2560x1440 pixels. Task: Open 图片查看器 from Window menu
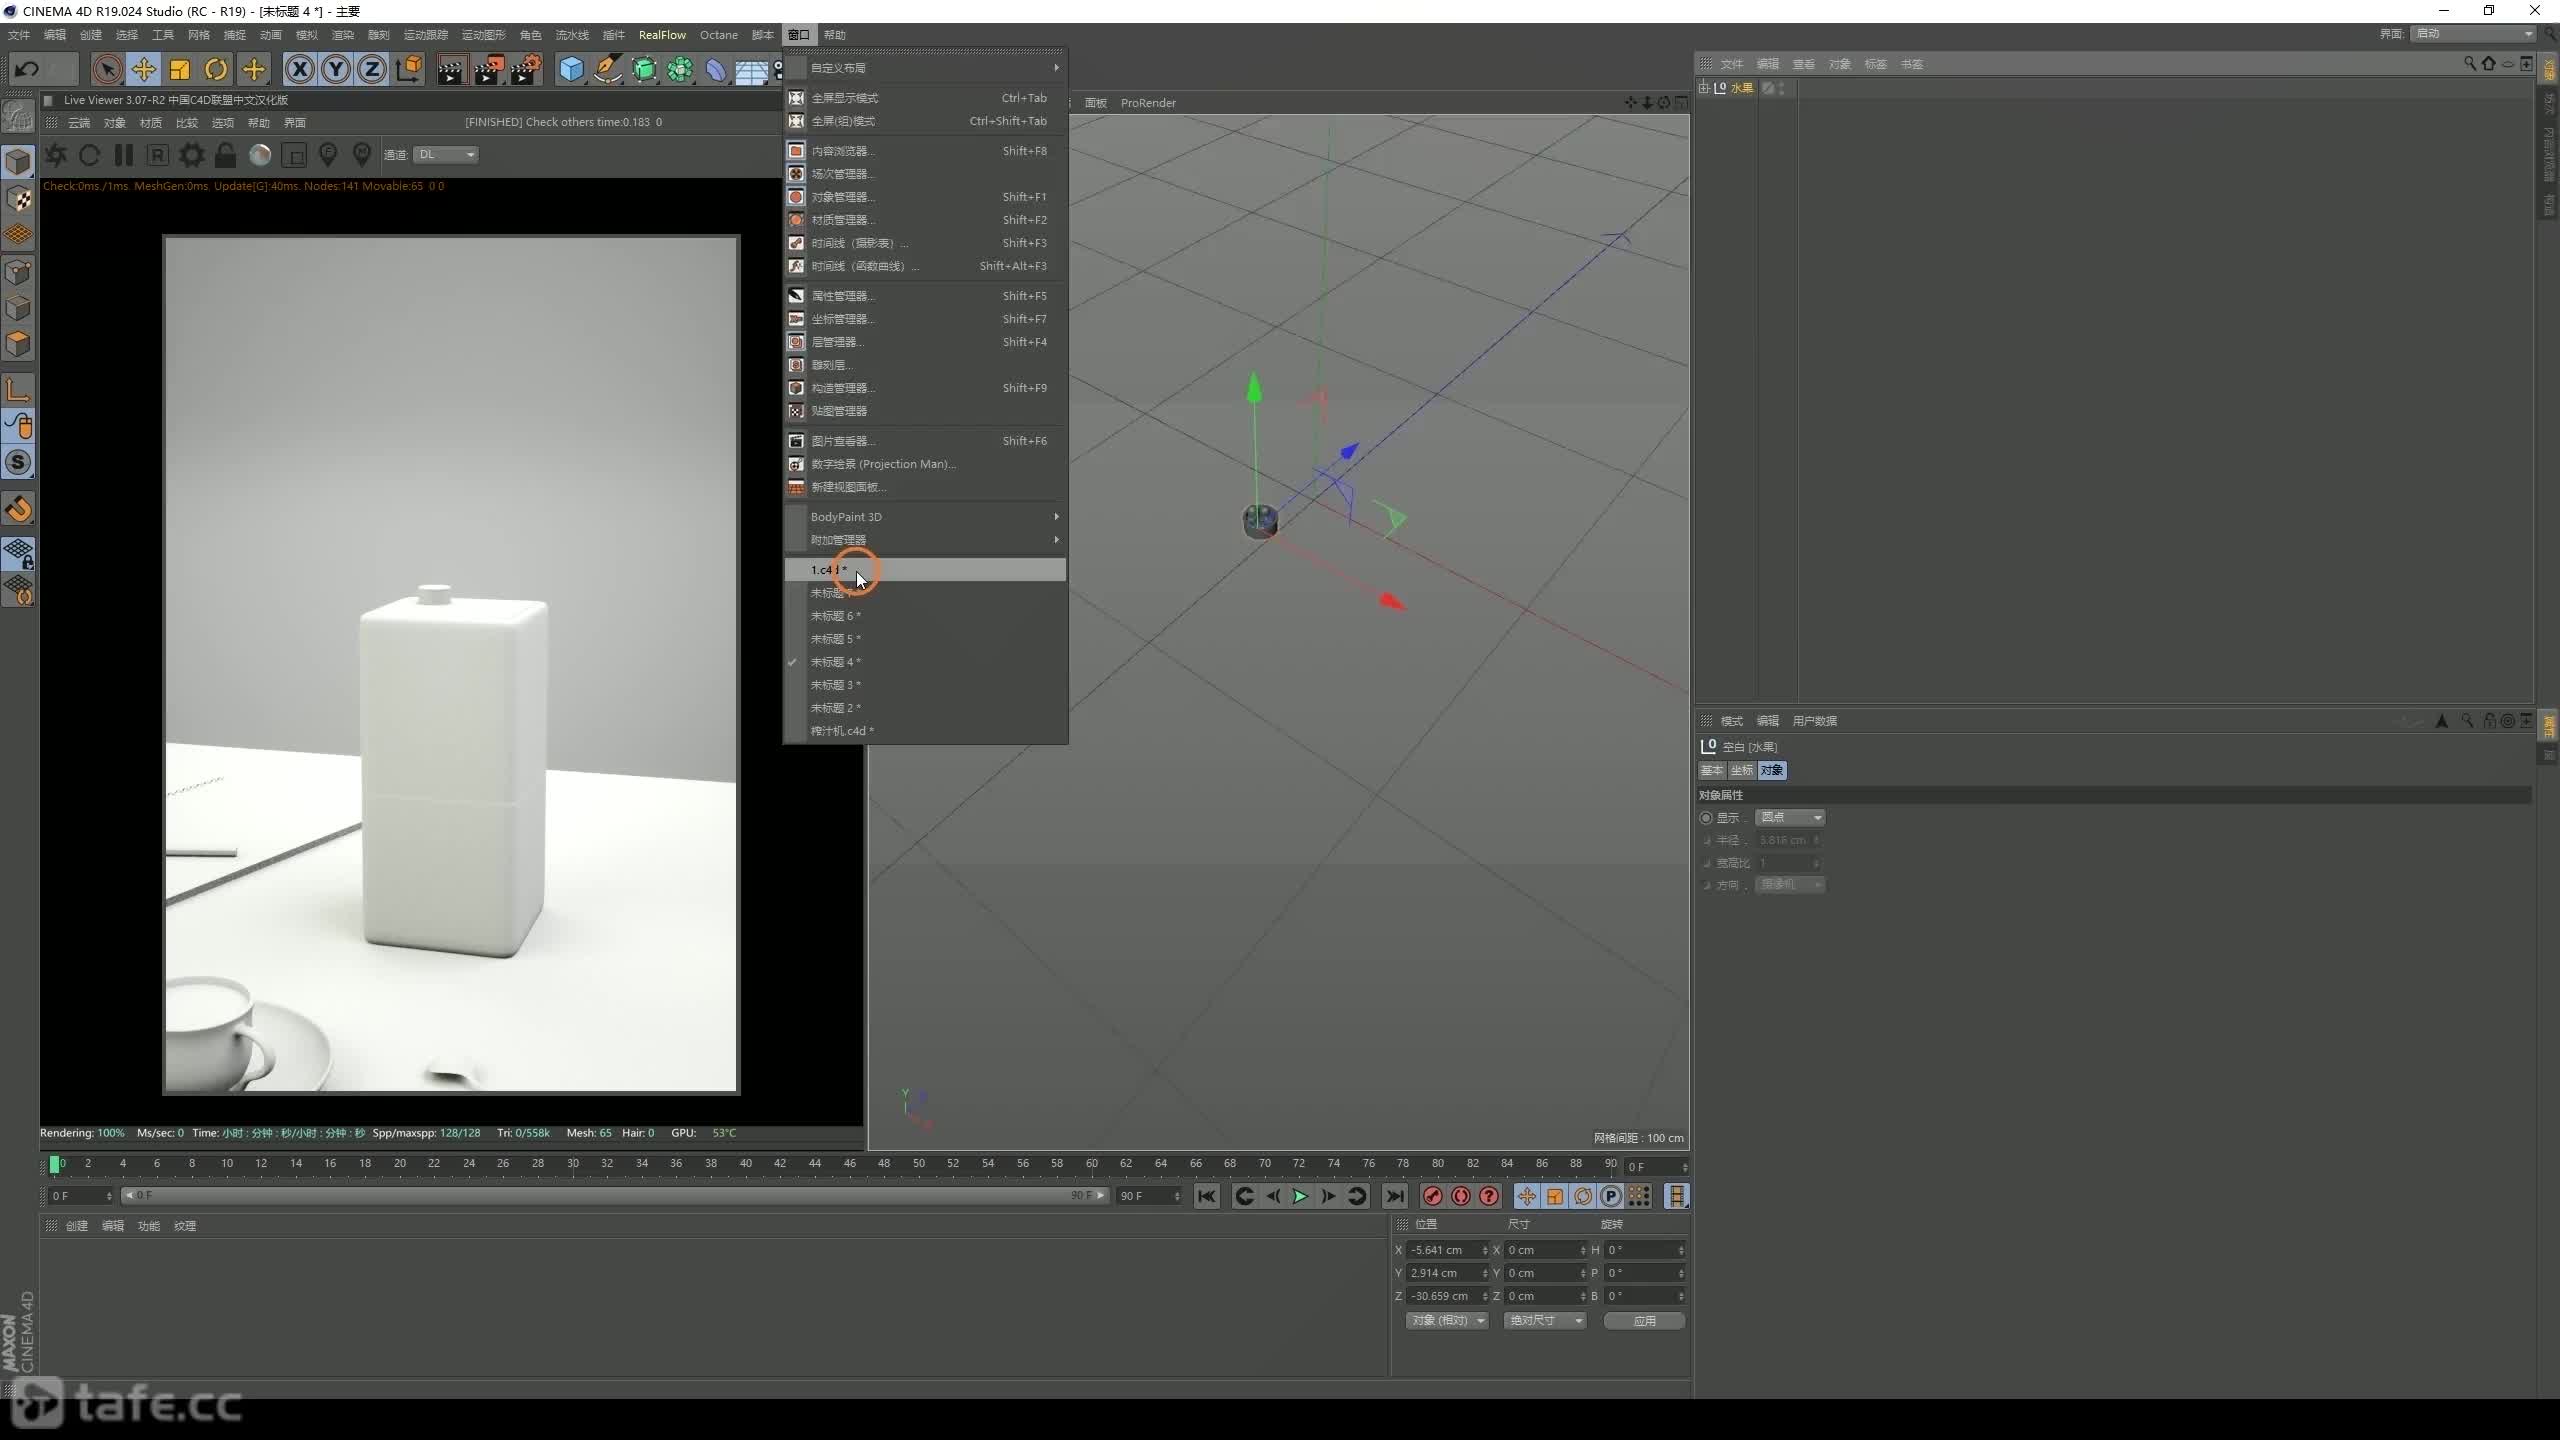(x=925, y=441)
